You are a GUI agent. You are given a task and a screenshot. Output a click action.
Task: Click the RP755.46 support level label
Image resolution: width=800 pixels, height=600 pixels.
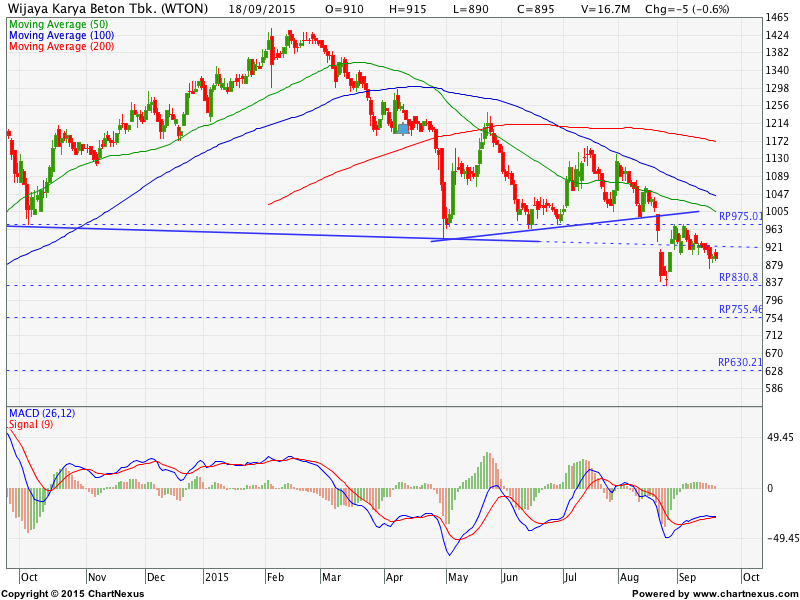click(740, 309)
